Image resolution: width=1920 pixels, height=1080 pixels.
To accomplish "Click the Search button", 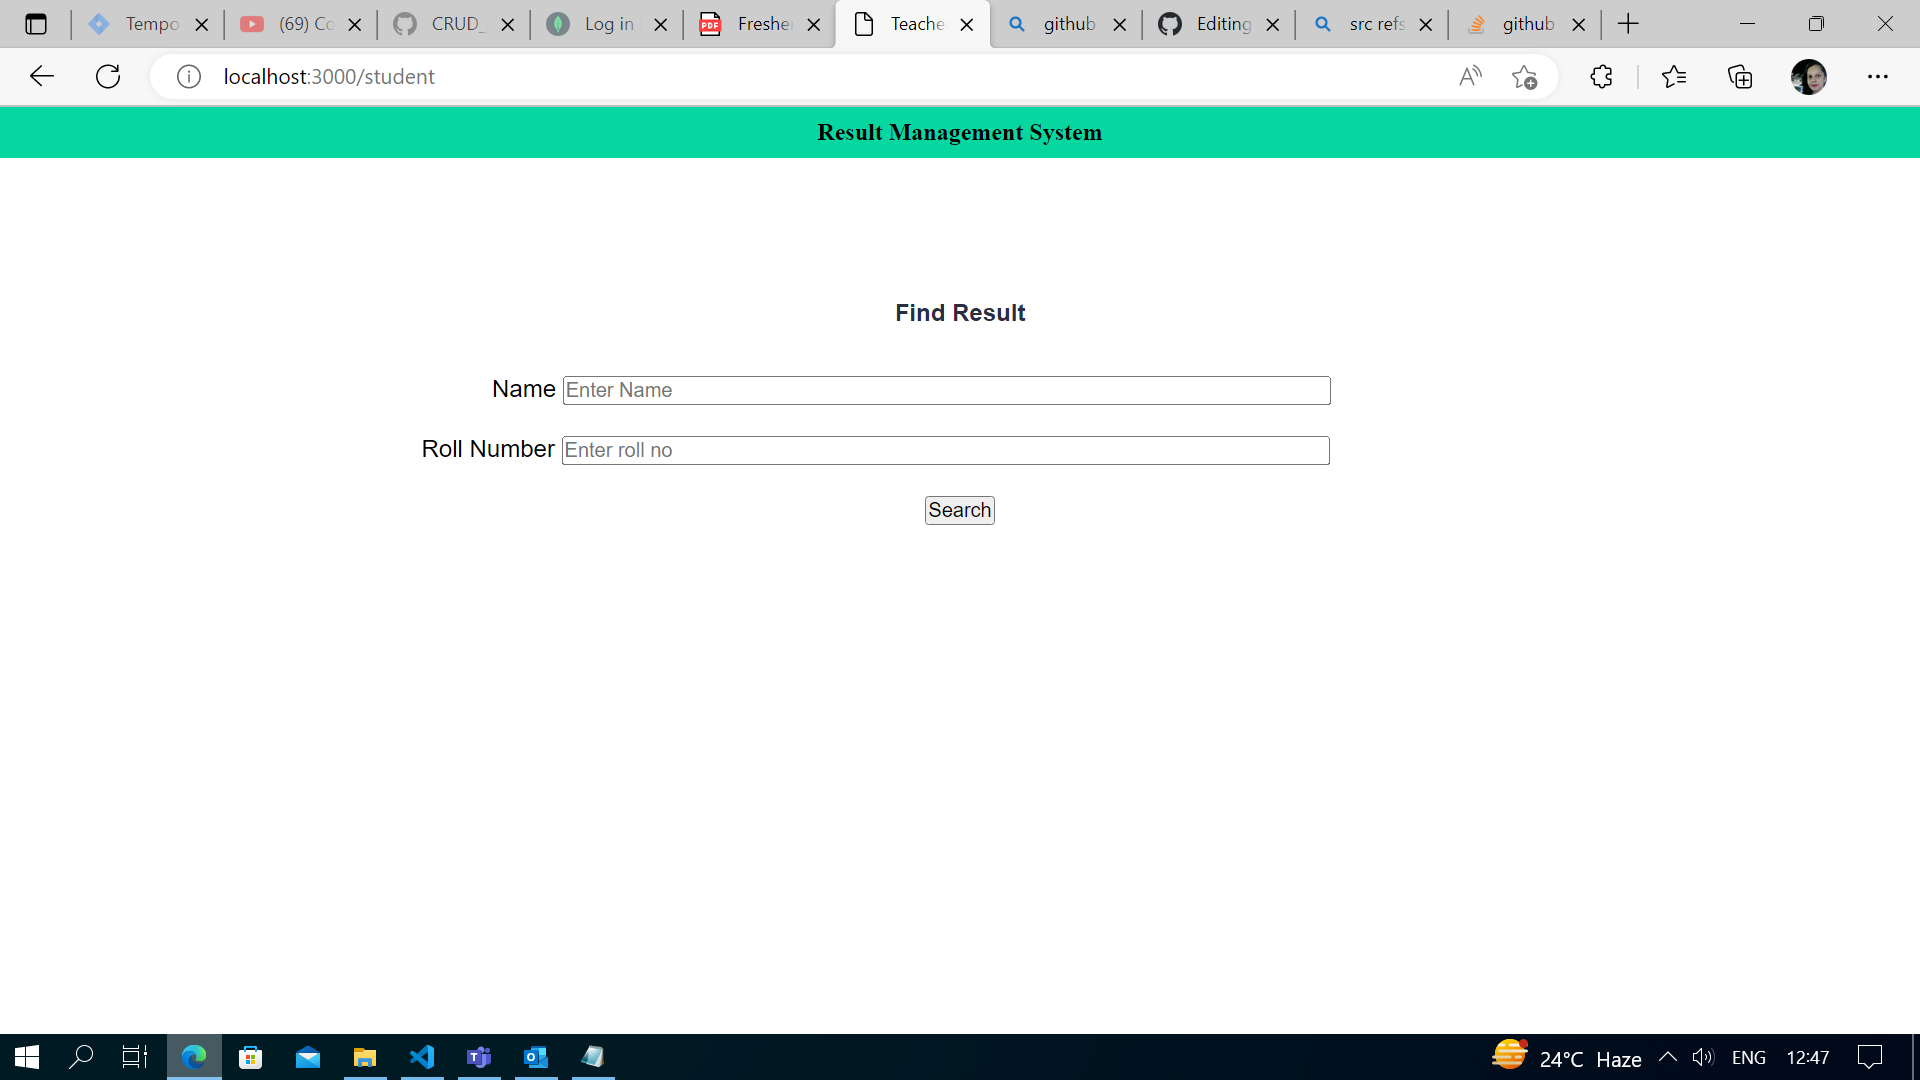I will tap(959, 510).
